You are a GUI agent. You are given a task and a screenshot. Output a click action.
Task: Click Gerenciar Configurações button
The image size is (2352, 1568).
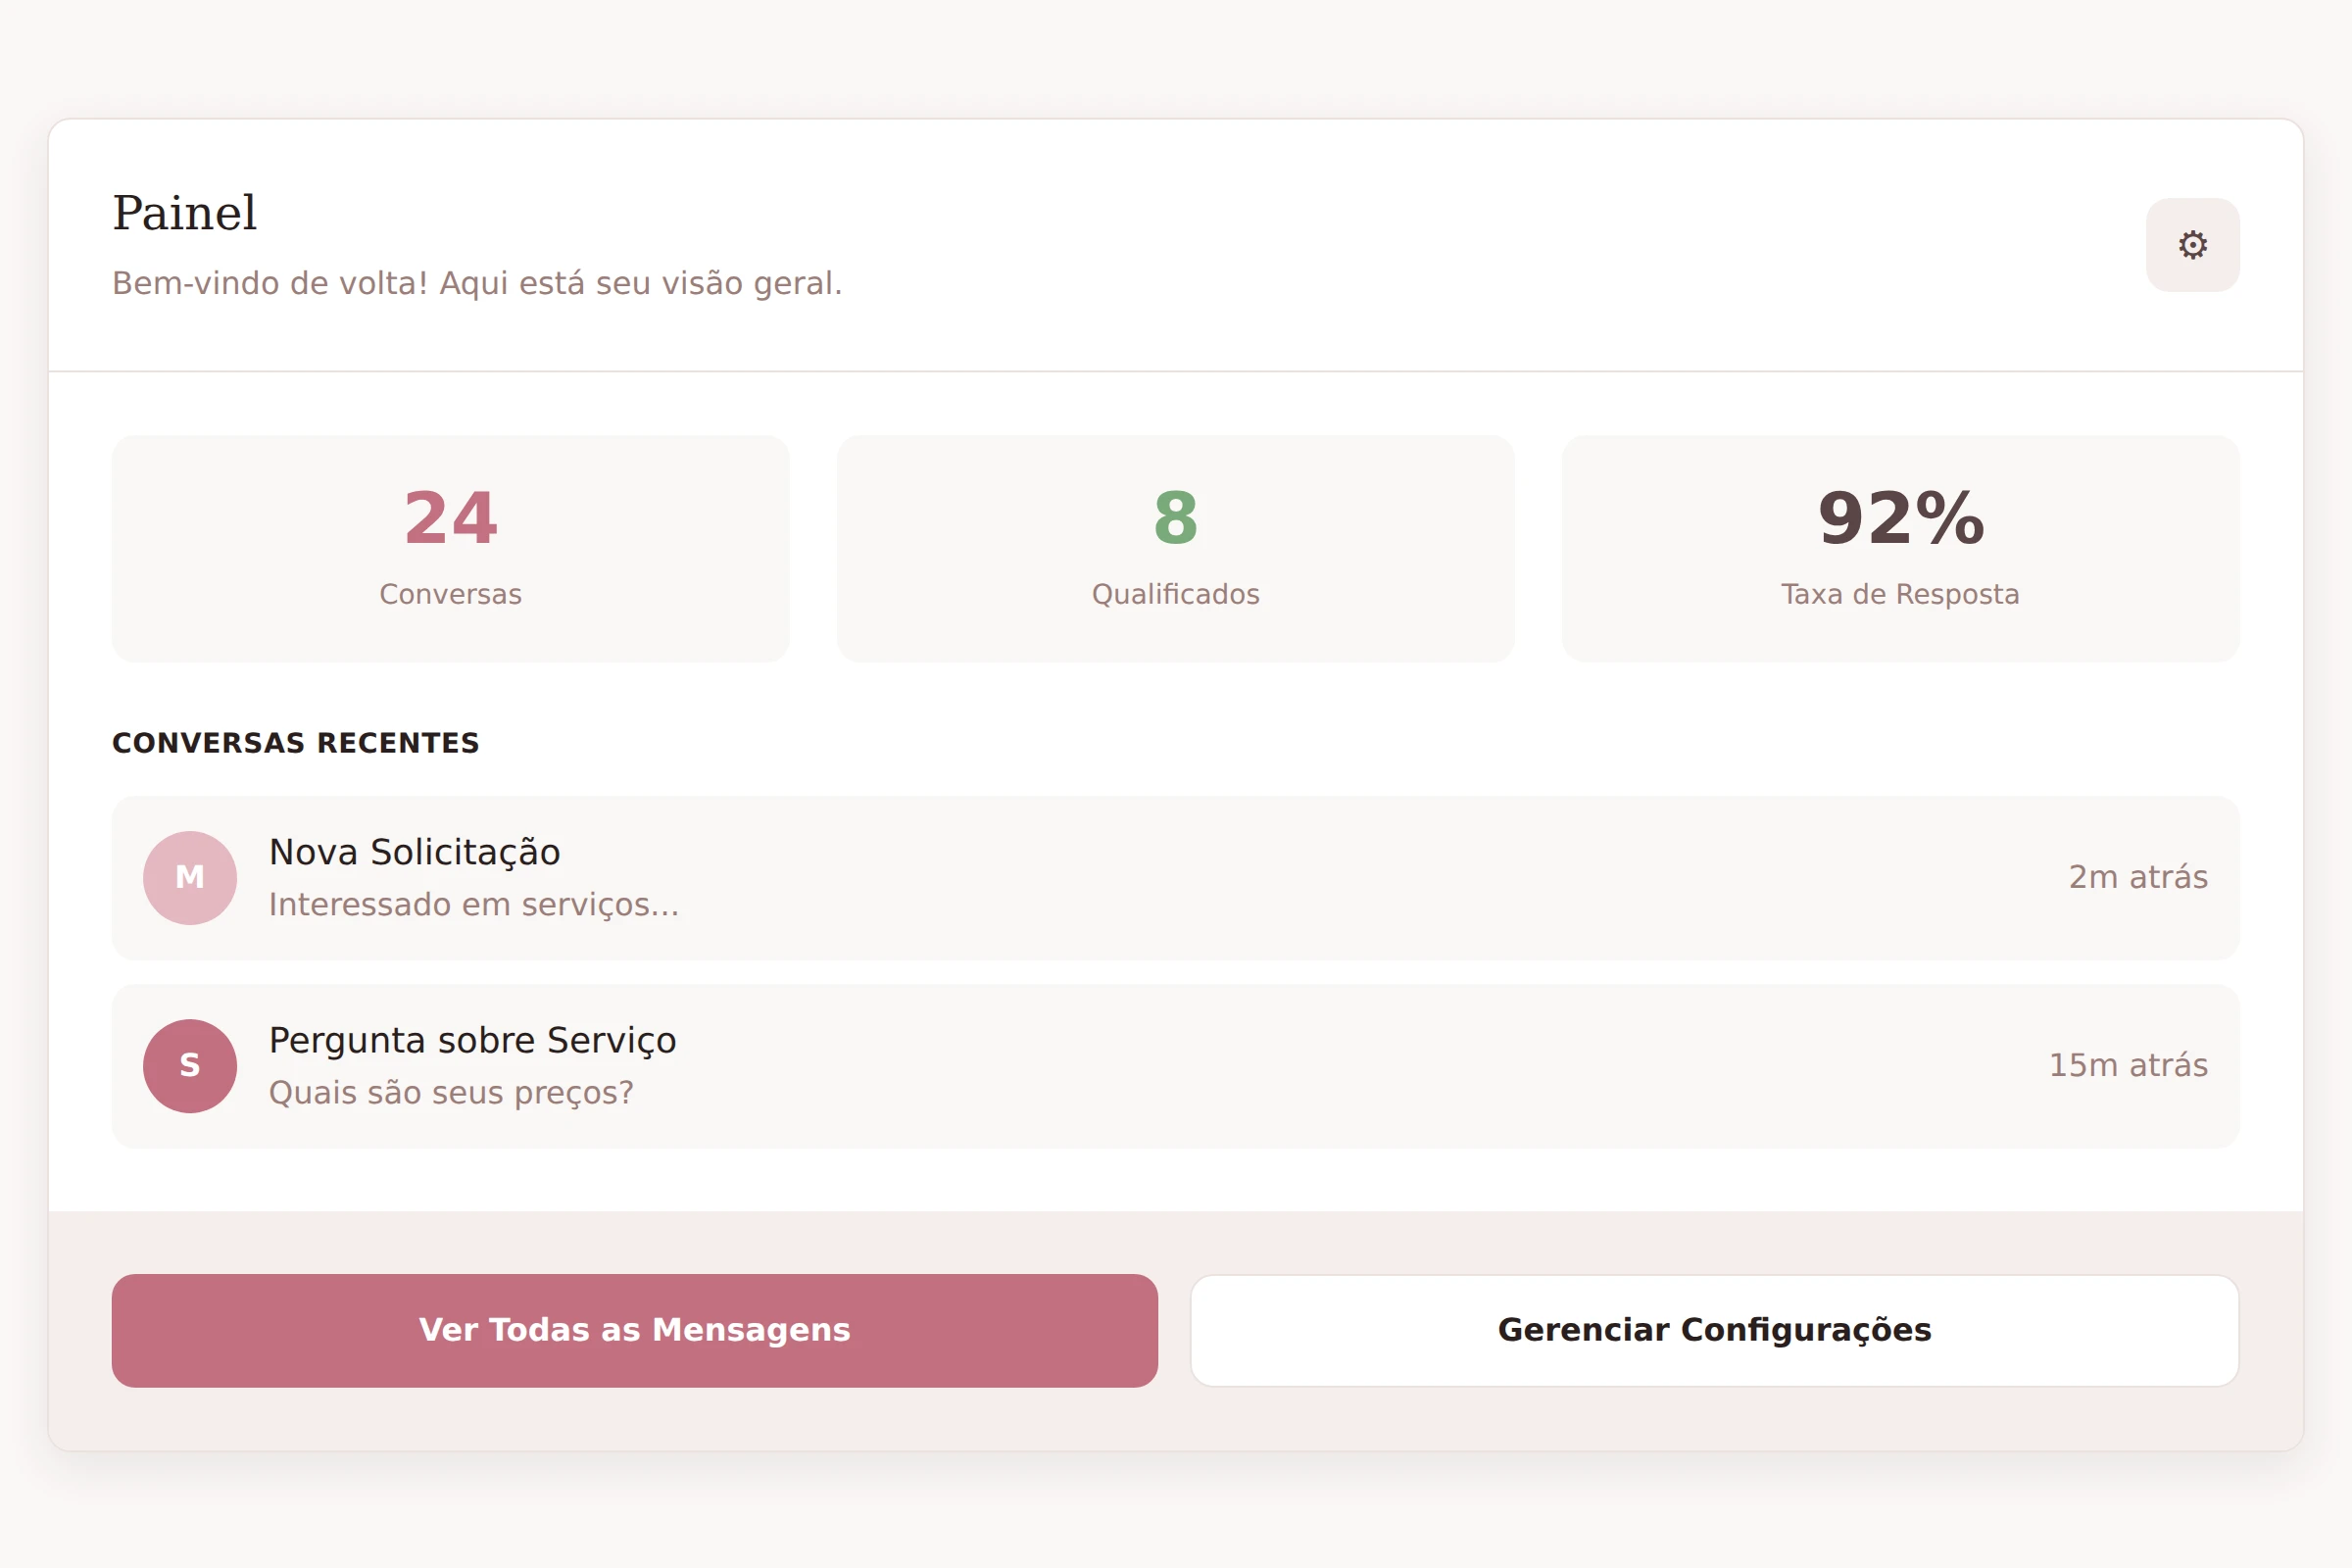[1714, 1330]
